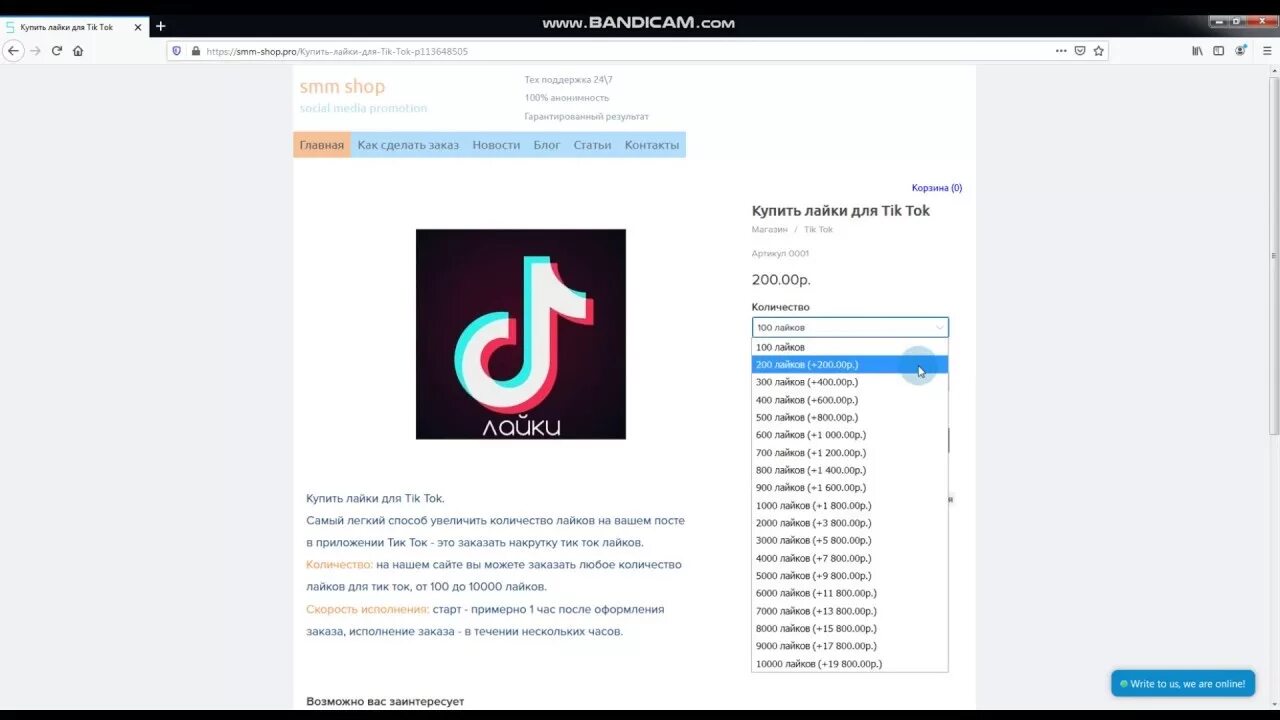Toggle the sidebar view icon
Viewport: 1280px width, 720px height.
click(1218, 51)
